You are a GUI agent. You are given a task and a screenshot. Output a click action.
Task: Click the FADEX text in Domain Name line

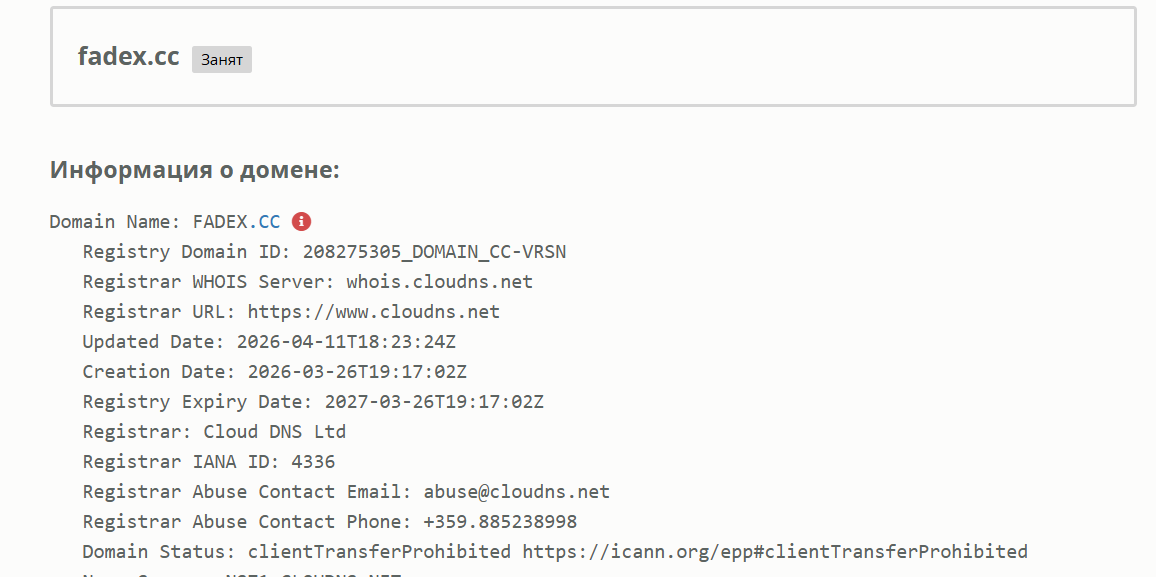219,222
